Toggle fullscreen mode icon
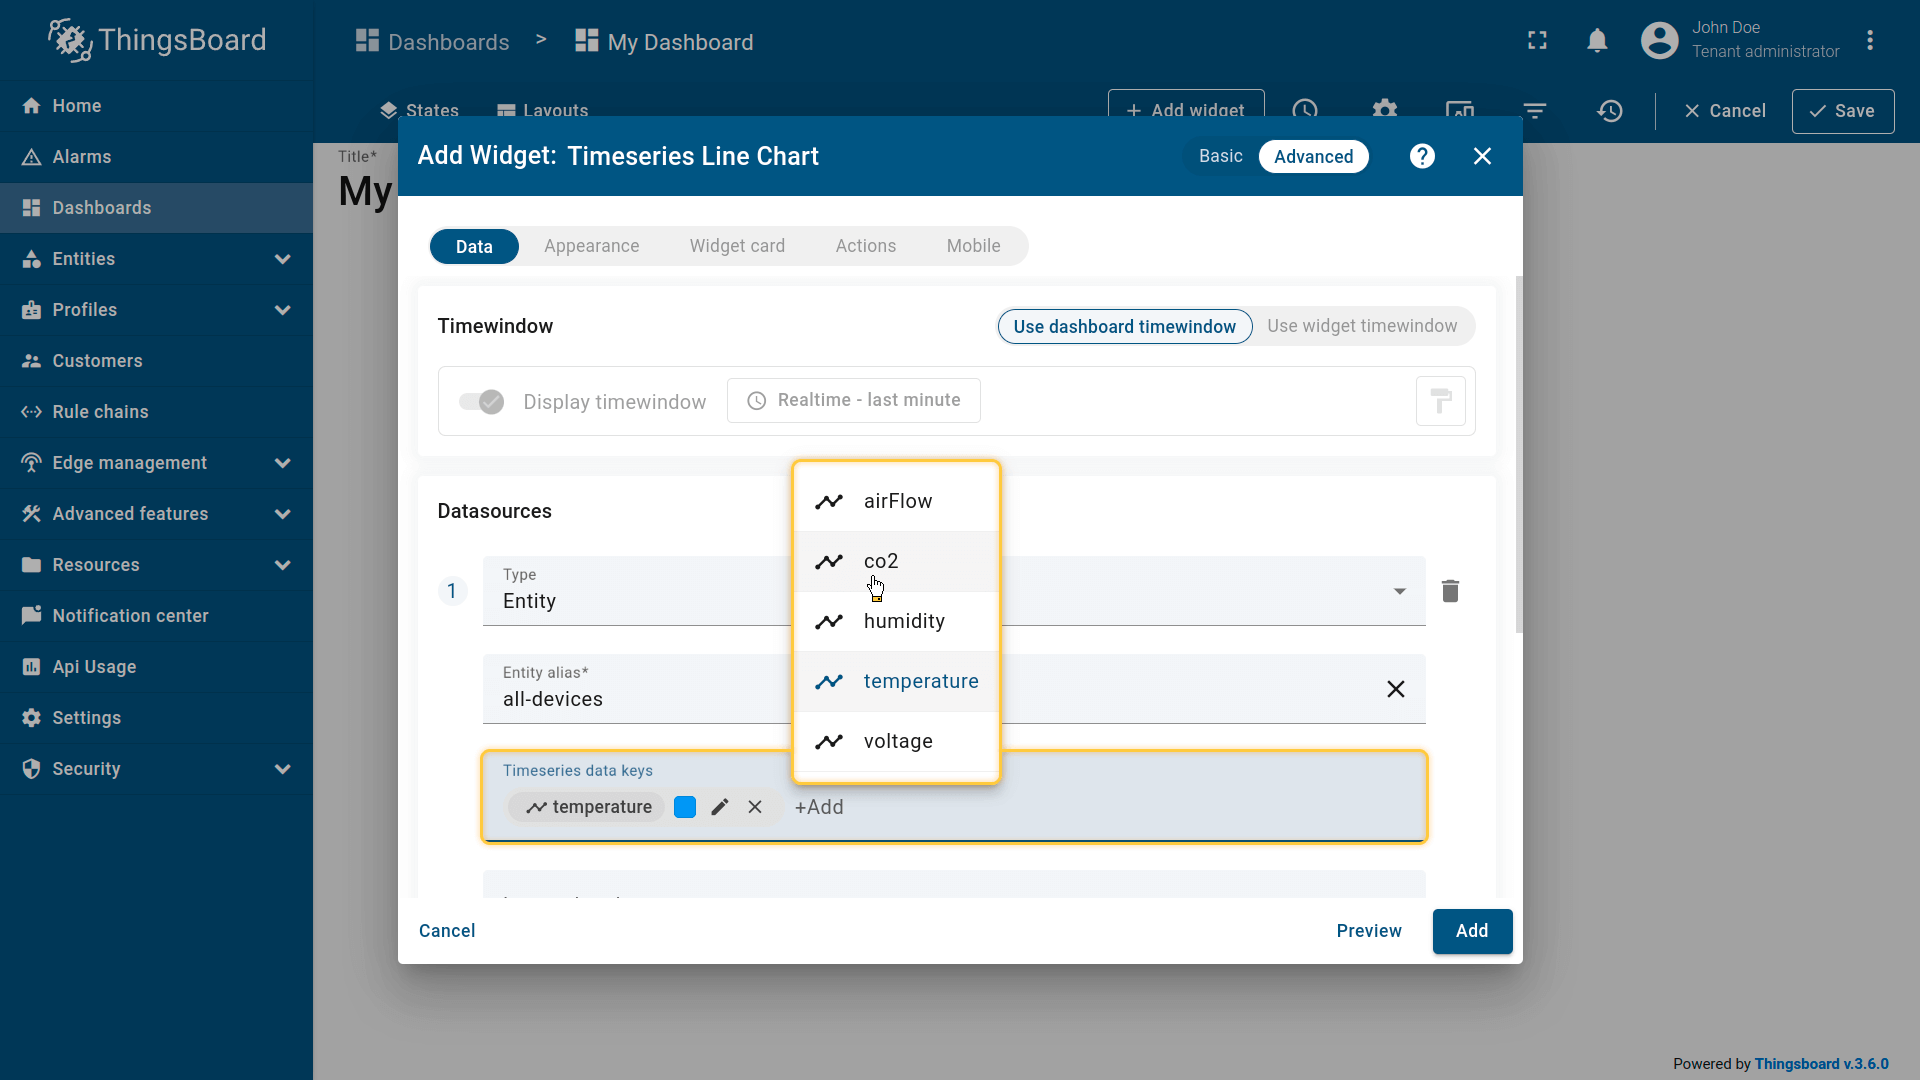Image resolution: width=1920 pixels, height=1080 pixels. [x=1537, y=40]
